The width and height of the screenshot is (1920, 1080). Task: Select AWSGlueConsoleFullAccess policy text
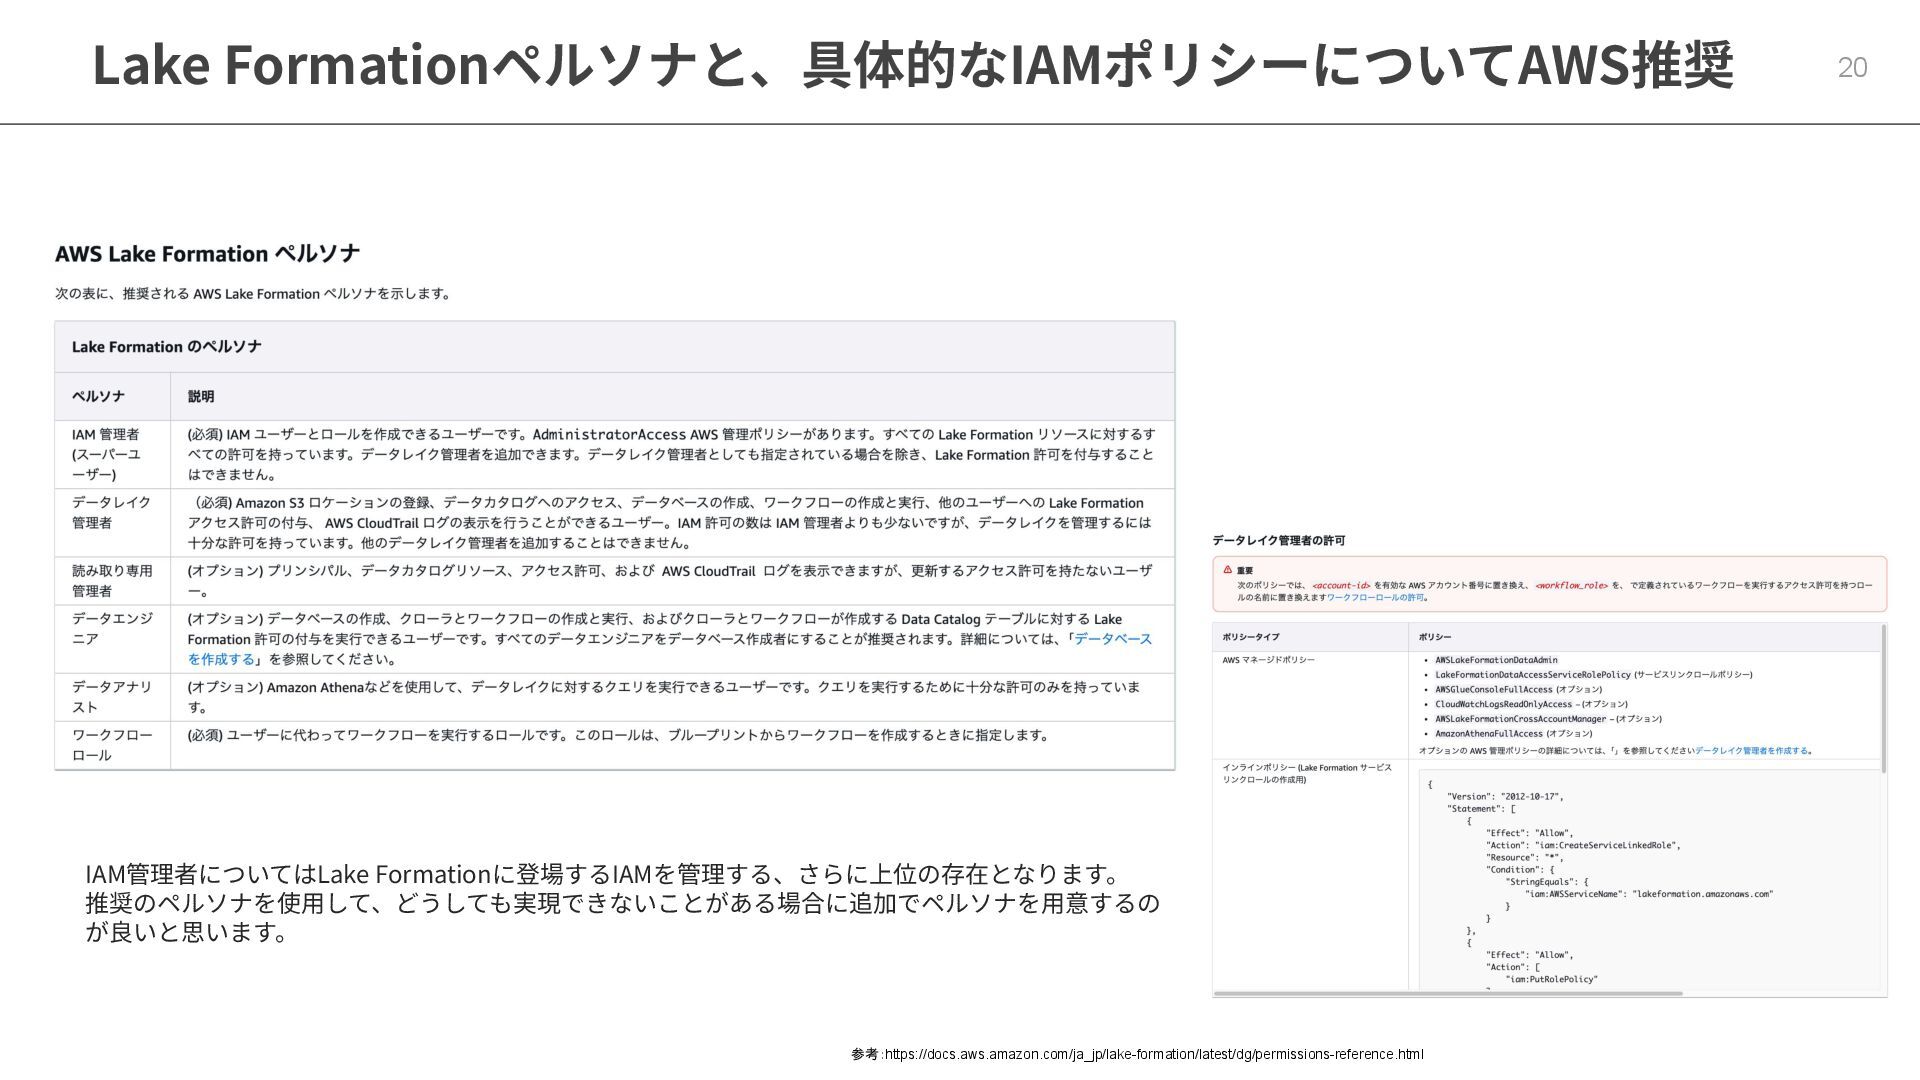[1493, 689]
